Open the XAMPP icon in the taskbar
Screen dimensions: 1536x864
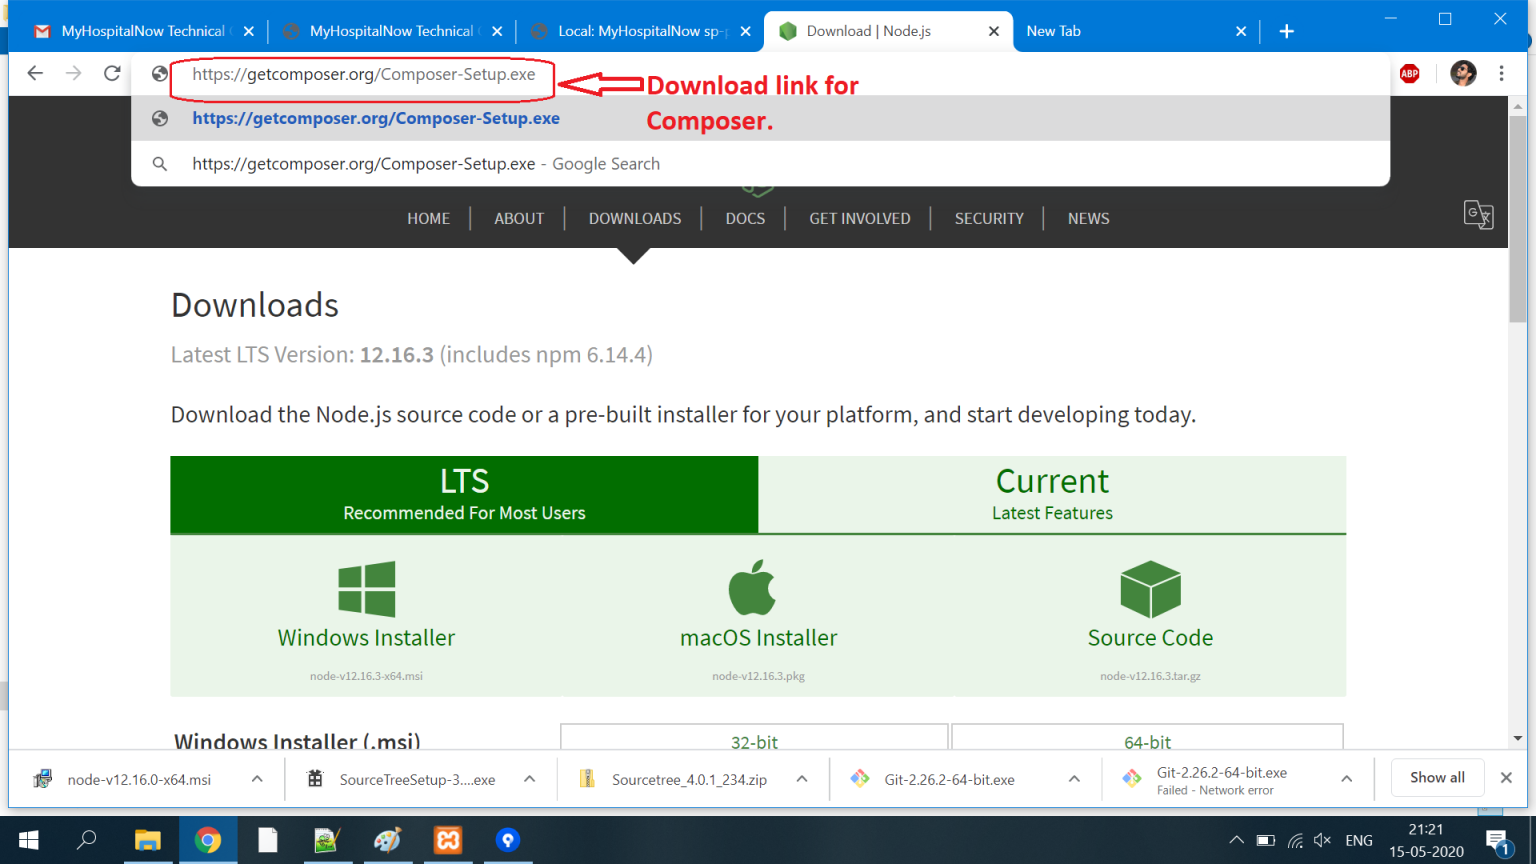pyautogui.click(x=448, y=840)
